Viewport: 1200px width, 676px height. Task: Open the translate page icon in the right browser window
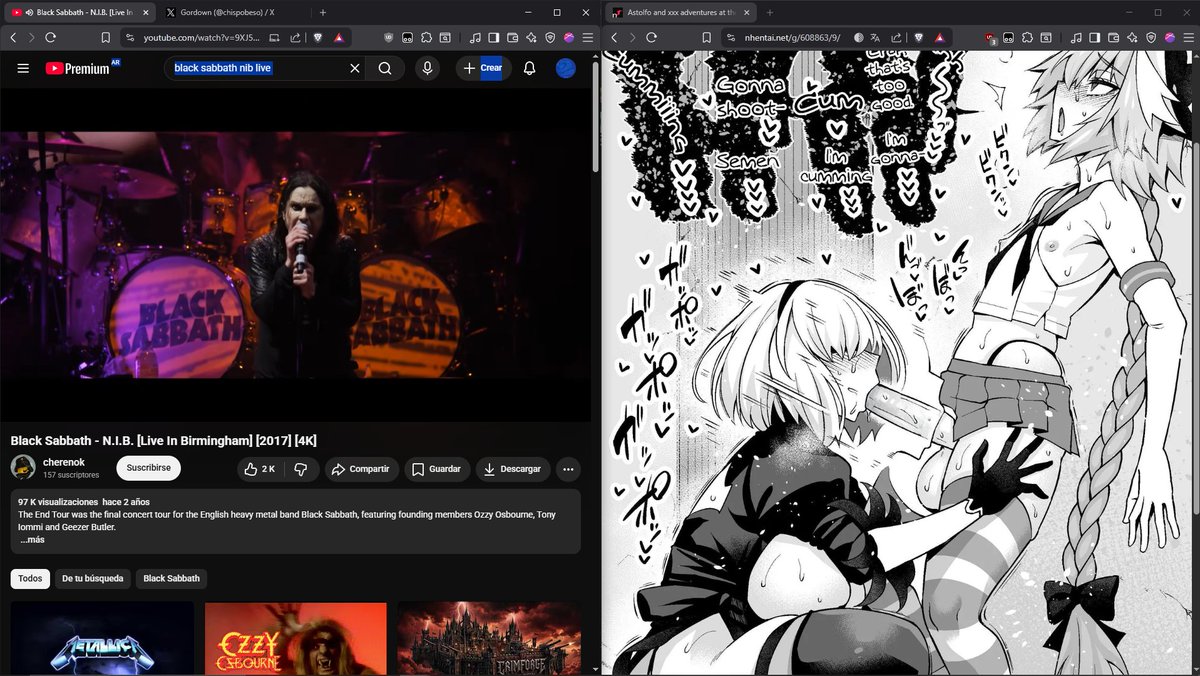(x=876, y=37)
